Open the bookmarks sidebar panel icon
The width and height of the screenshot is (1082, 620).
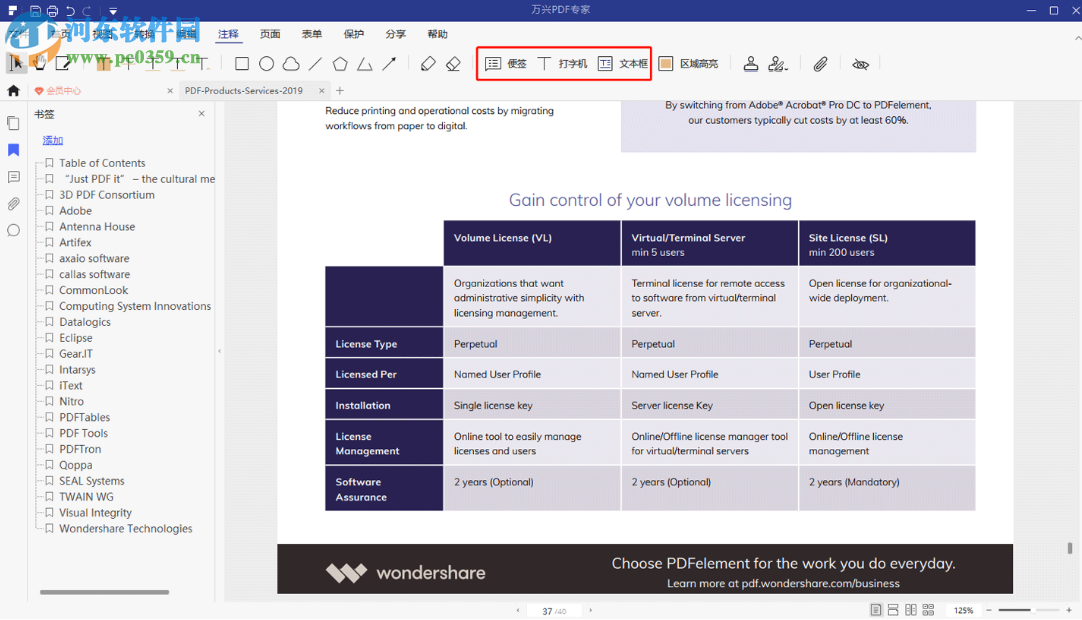(x=13, y=150)
